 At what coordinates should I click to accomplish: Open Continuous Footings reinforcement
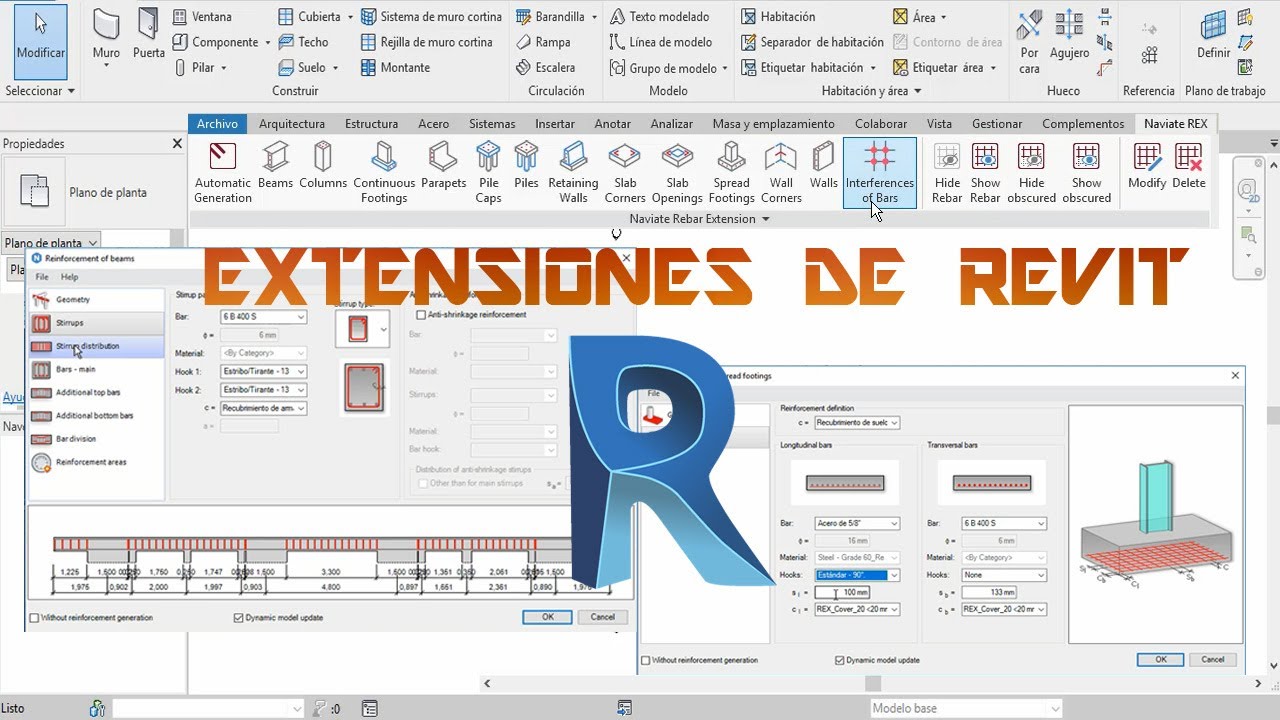(384, 172)
